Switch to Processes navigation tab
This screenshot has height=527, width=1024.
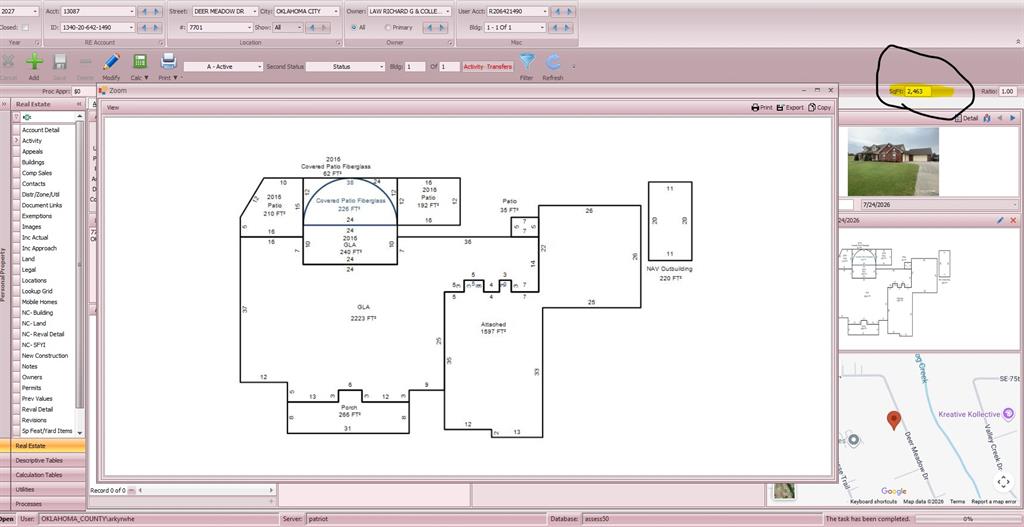(x=42, y=504)
